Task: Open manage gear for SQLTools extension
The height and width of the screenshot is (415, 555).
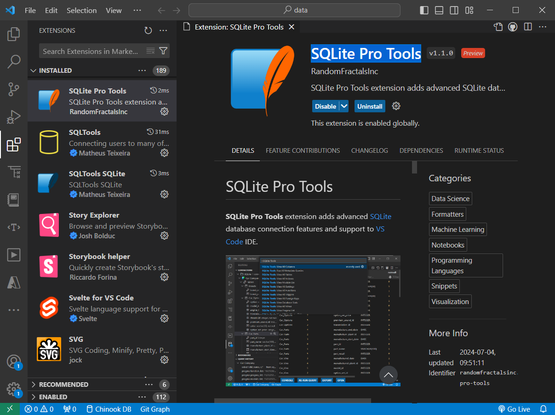Action: click(x=164, y=153)
